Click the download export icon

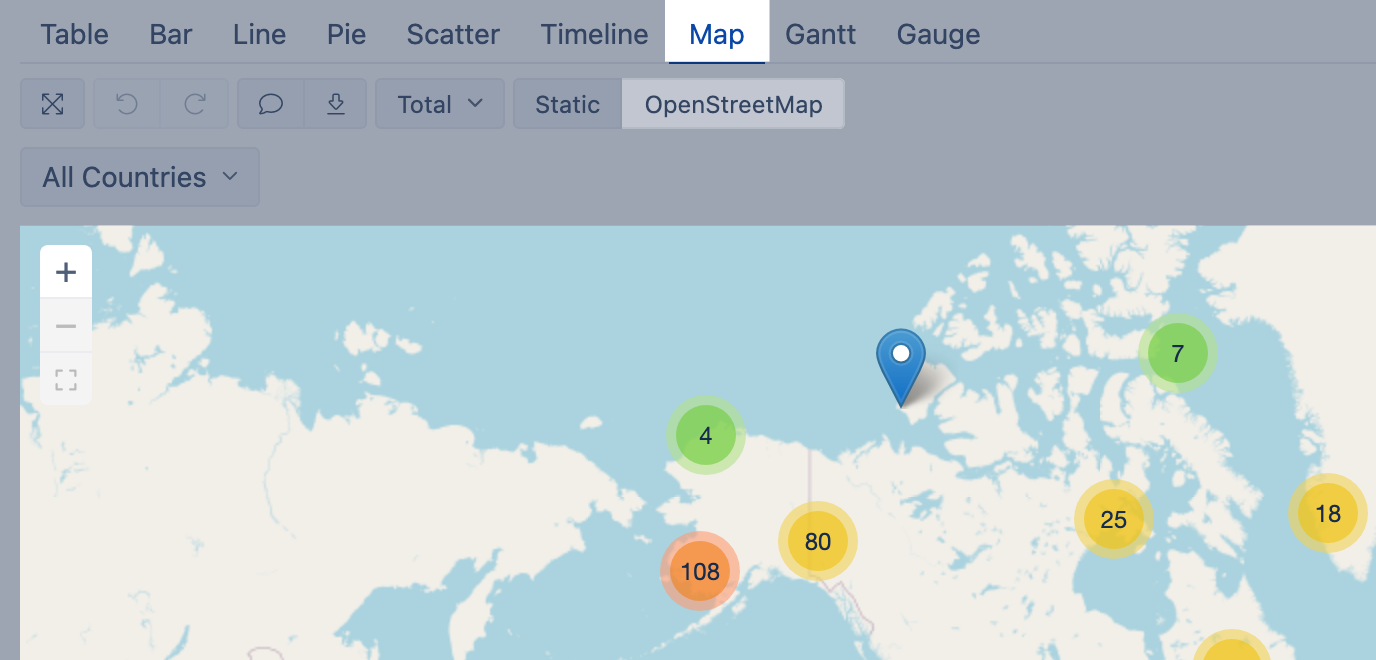coord(337,104)
